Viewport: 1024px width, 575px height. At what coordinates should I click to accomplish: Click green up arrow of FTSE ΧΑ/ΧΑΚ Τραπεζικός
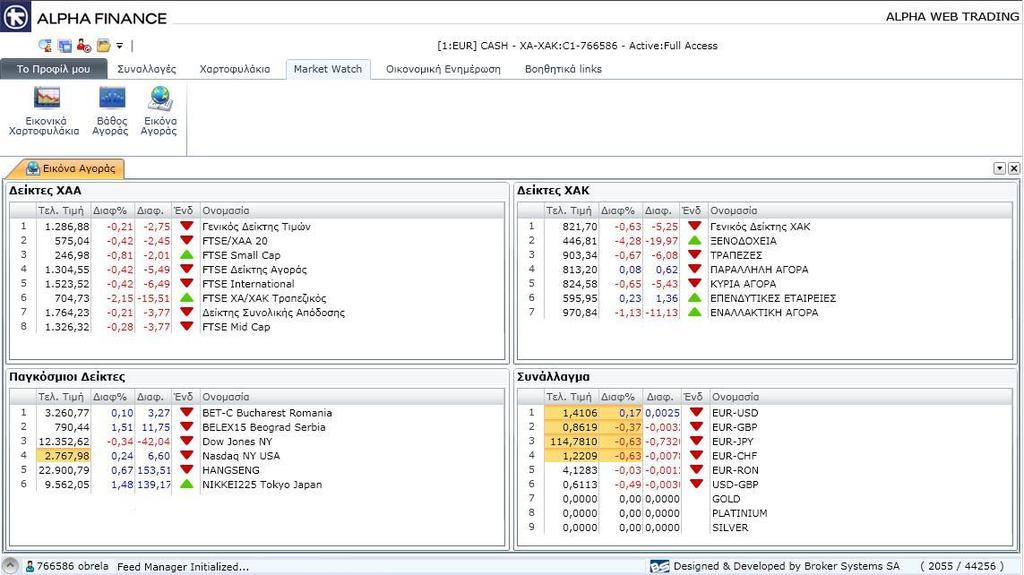coord(187,298)
